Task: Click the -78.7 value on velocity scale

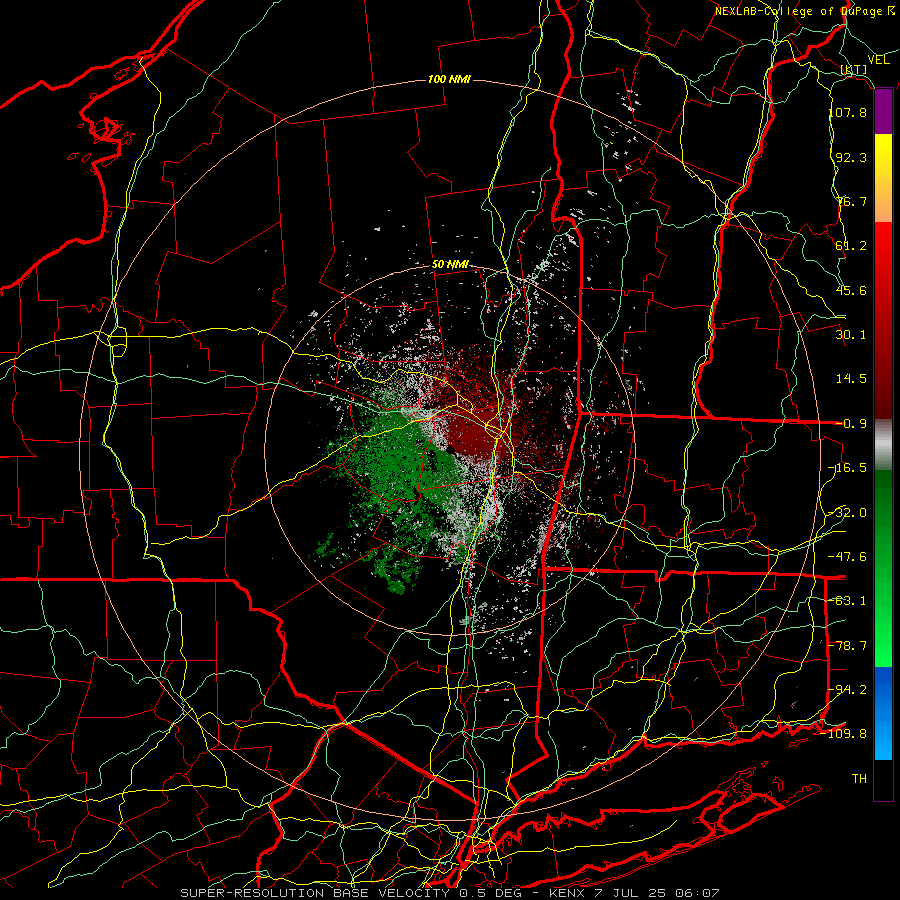Action: (x=848, y=646)
